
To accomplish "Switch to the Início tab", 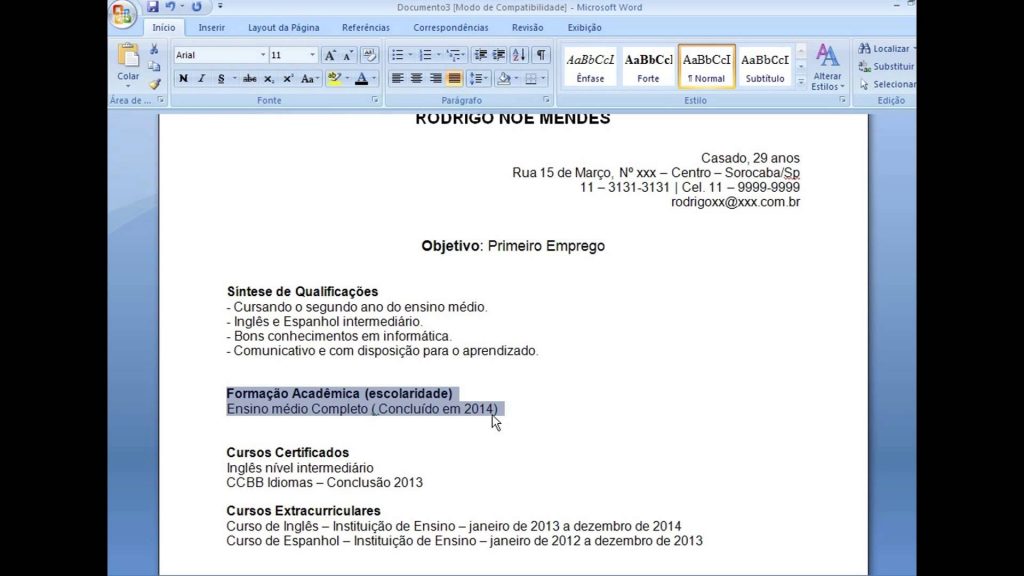I will [163, 27].
